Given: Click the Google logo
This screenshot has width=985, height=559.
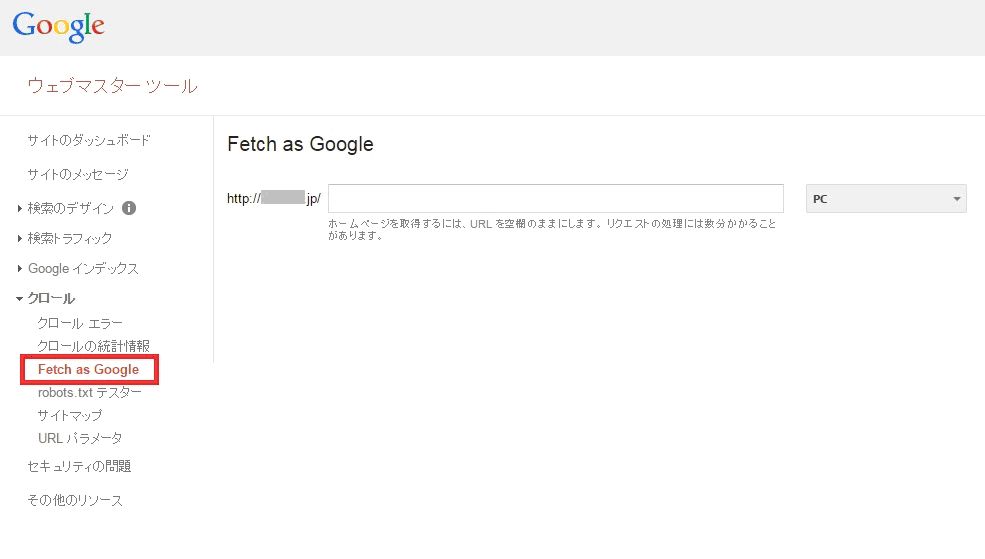Looking at the screenshot, I should pyautogui.click(x=58, y=27).
